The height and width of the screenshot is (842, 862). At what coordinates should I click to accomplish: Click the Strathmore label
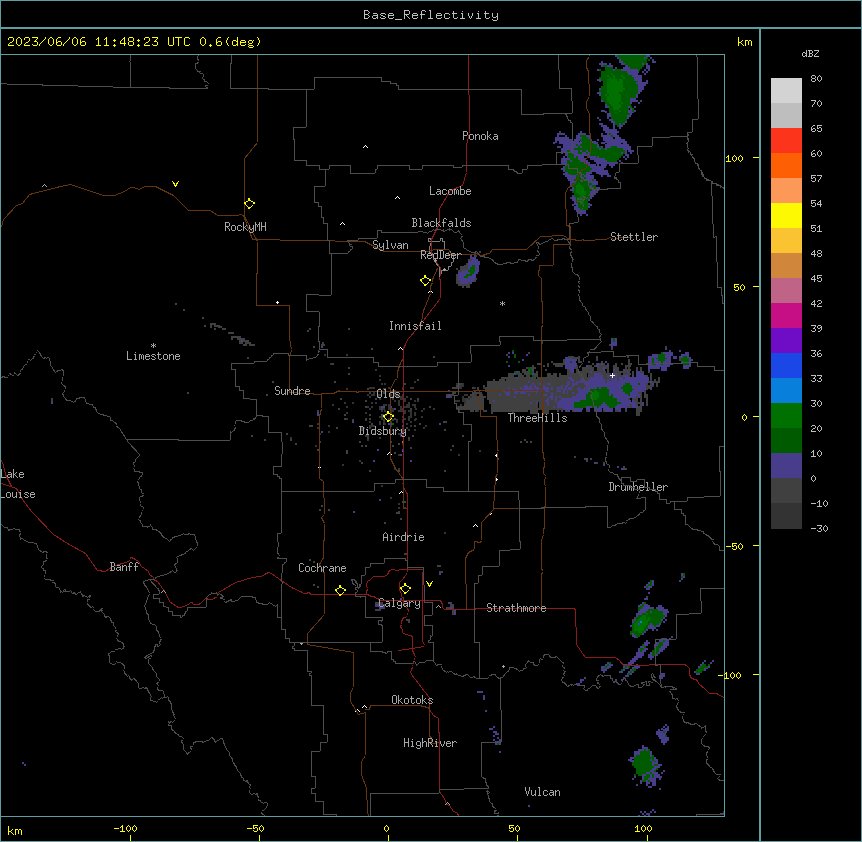516,608
